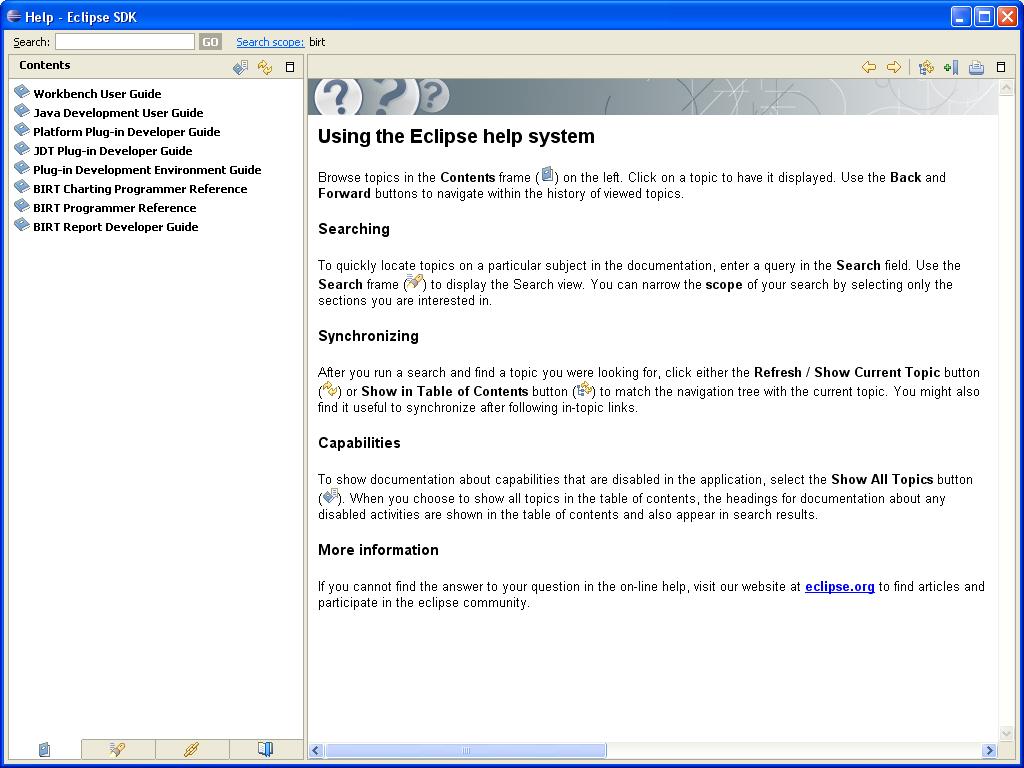Open the Bookmarks tab at bottom

click(x=266, y=749)
